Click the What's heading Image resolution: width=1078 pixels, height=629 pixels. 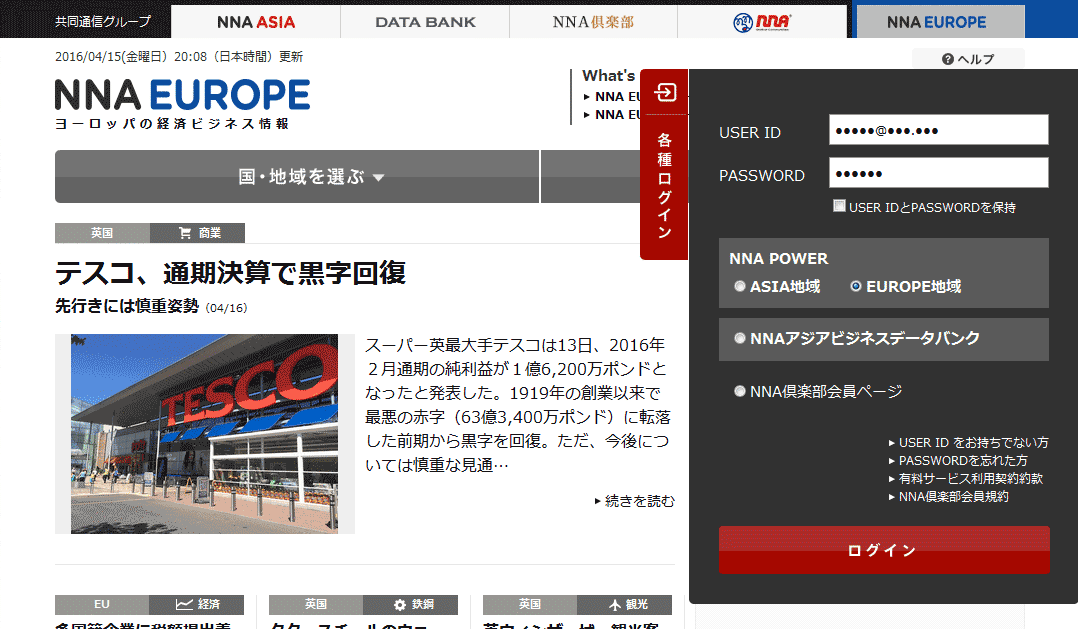tap(608, 76)
